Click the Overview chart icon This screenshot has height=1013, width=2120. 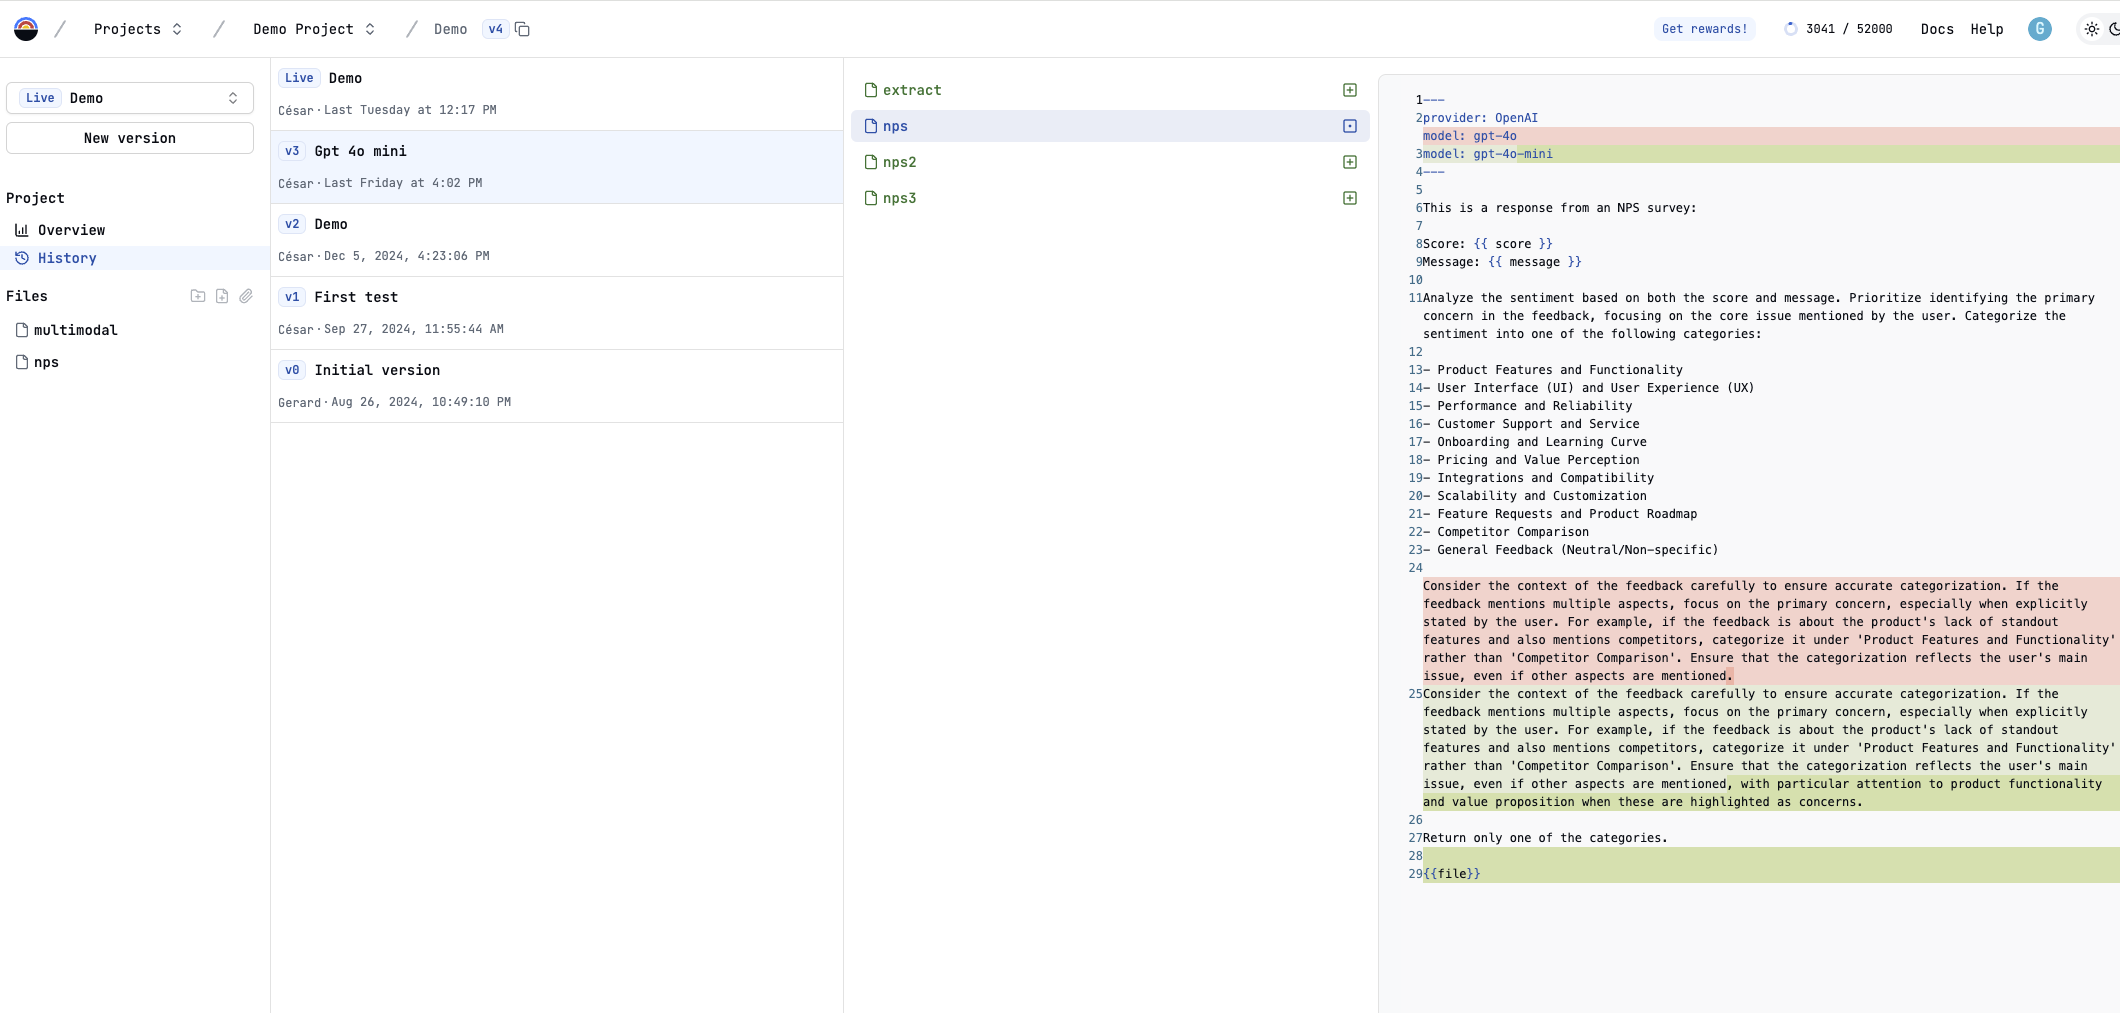click(22, 230)
